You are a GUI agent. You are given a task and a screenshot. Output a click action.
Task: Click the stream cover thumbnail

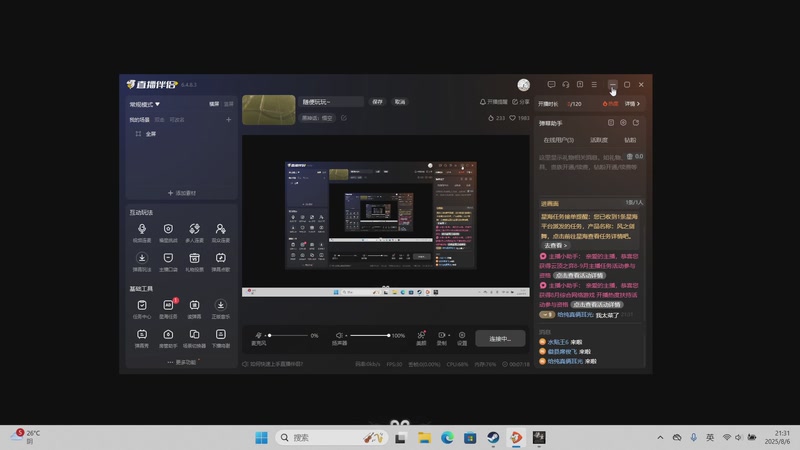(x=269, y=110)
